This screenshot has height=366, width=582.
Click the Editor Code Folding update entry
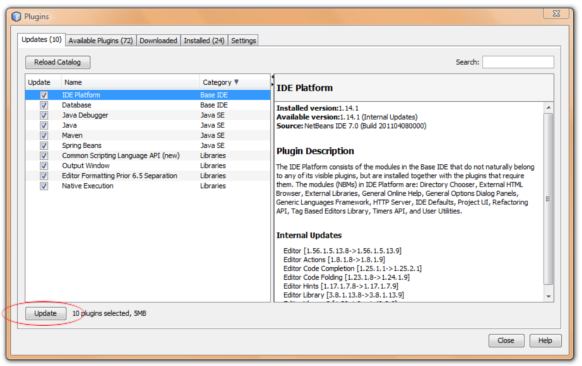click(x=346, y=277)
